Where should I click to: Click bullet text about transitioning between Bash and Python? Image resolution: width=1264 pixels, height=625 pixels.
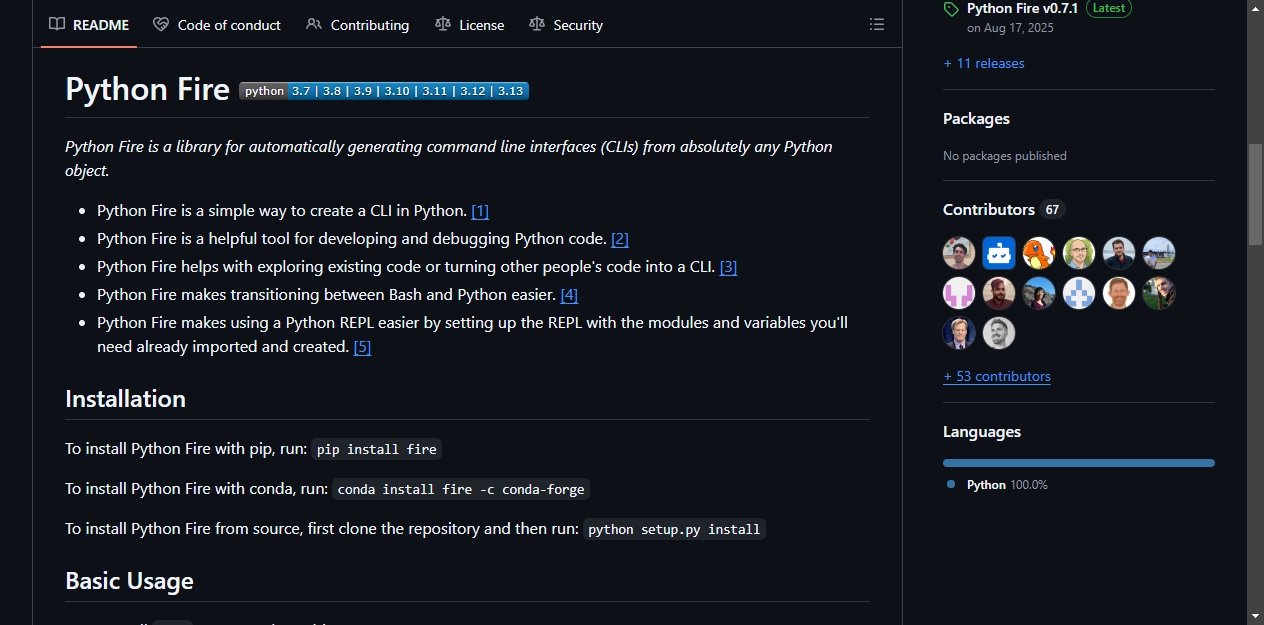pyautogui.click(x=326, y=295)
